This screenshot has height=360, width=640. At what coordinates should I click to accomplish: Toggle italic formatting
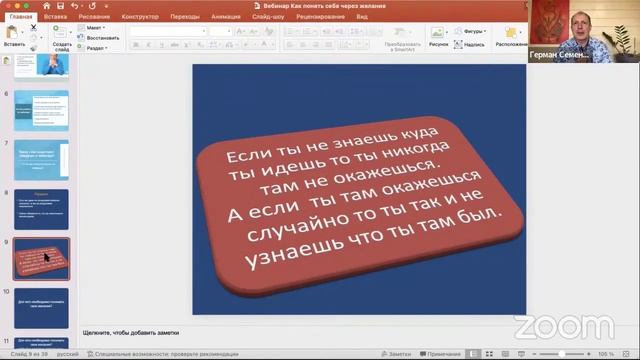[149, 44]
